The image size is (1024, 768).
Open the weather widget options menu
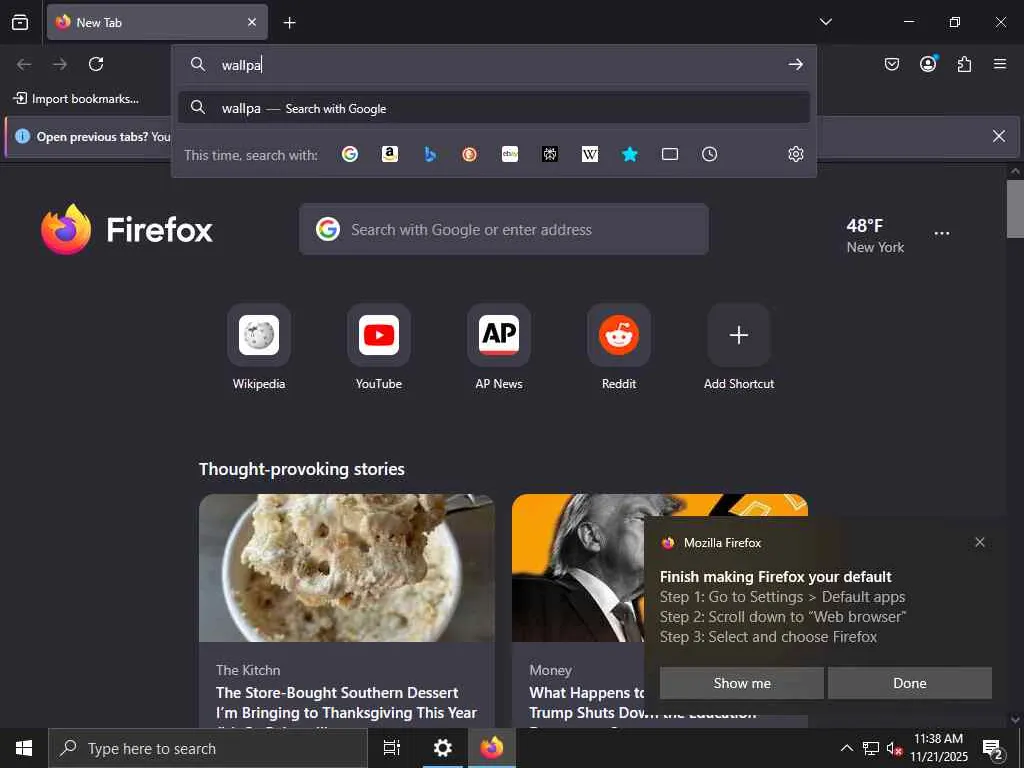(942, 234)
